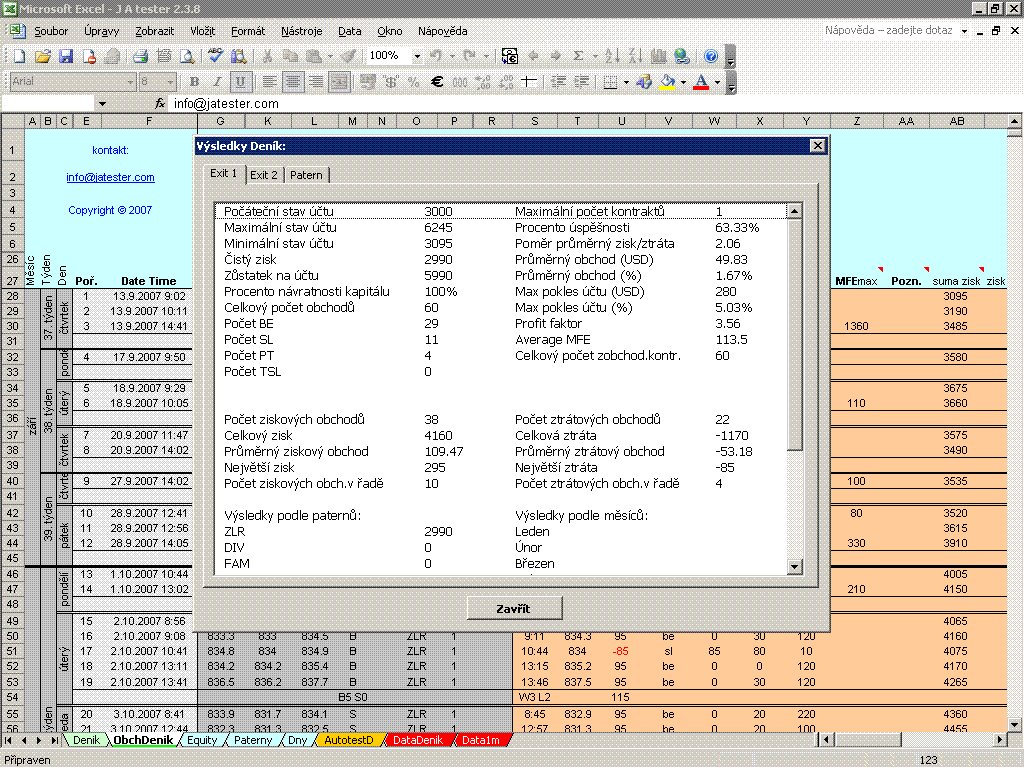Viewport: 1024px width, 768px height.
Task: Open a file with the Open folder icon
Action: tap(42, 56)
